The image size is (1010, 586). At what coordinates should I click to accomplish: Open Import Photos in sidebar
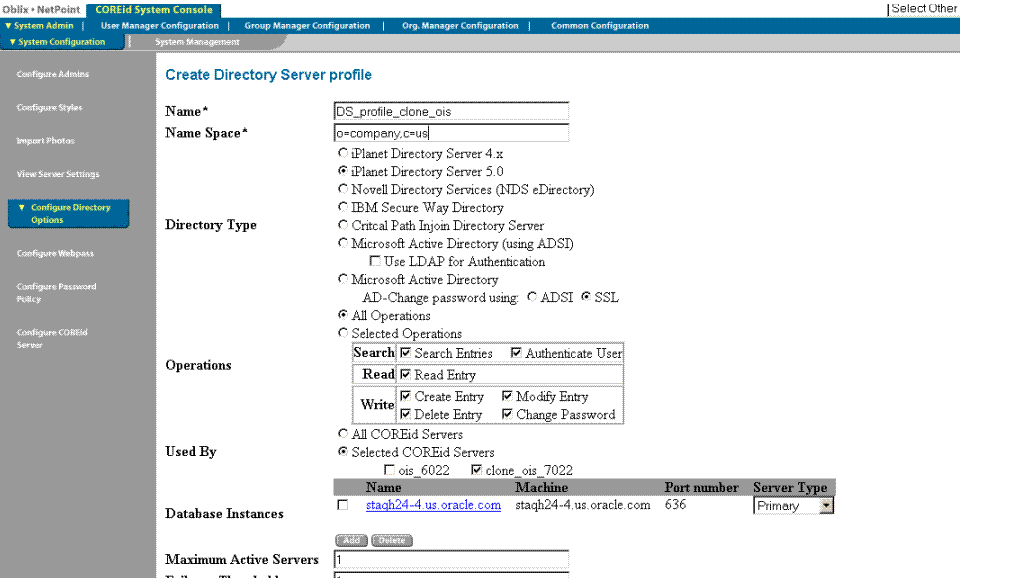45,140
